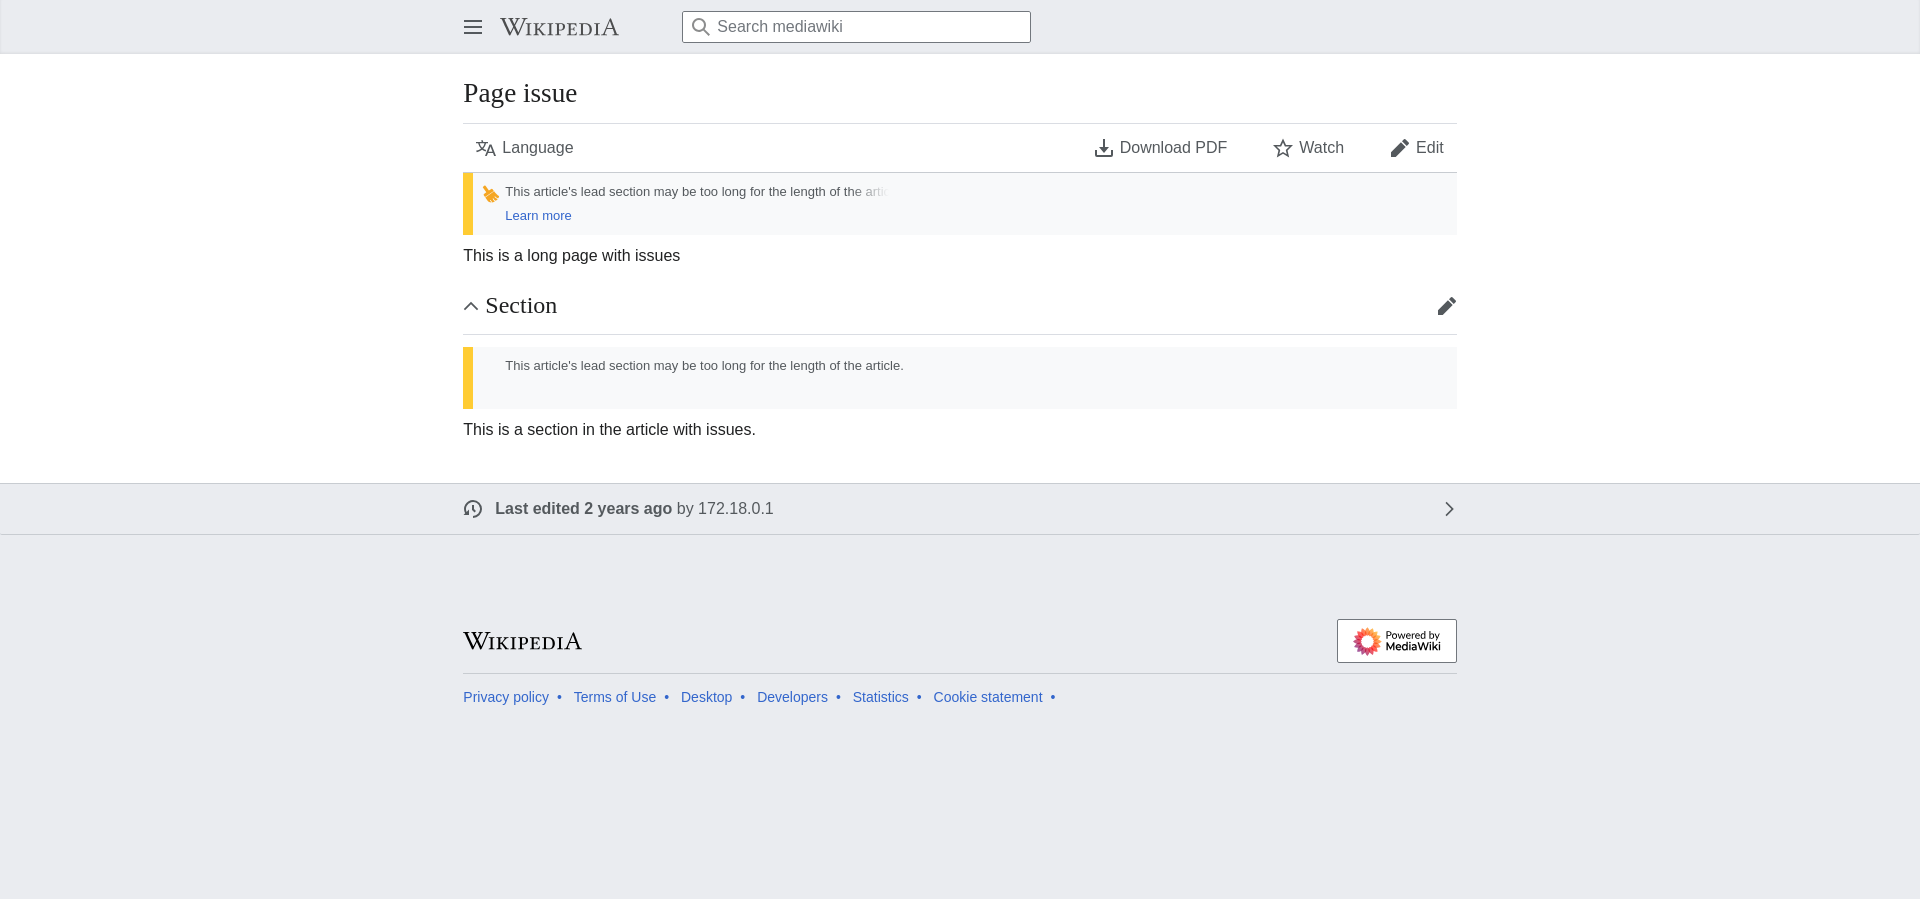Click the Download PDF icon
The height and width of the screenshot is (900, 1920).
point(1104,148)
